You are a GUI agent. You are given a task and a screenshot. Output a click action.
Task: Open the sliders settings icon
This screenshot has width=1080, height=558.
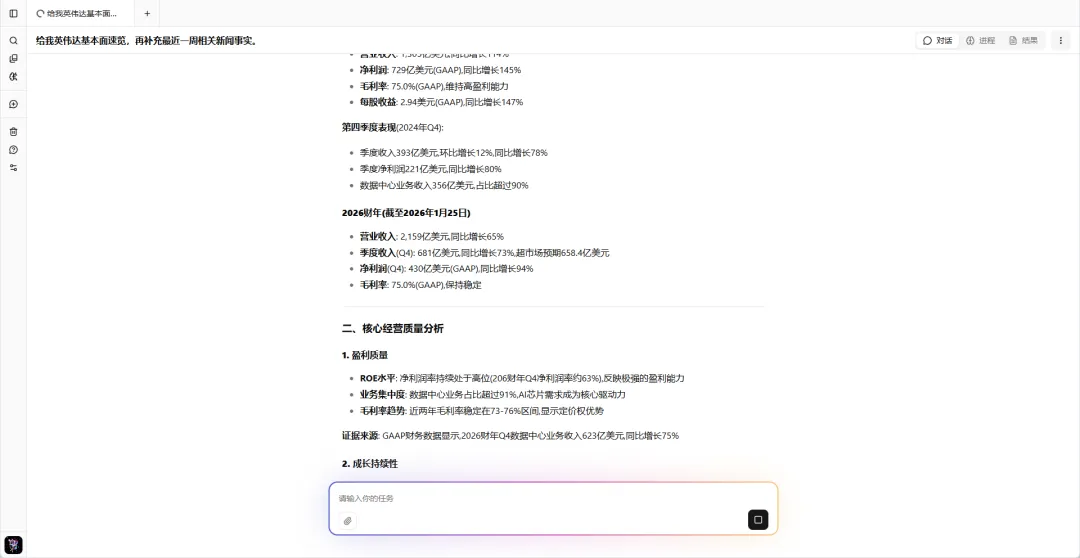pyautogui.click(x=13, y=167)
